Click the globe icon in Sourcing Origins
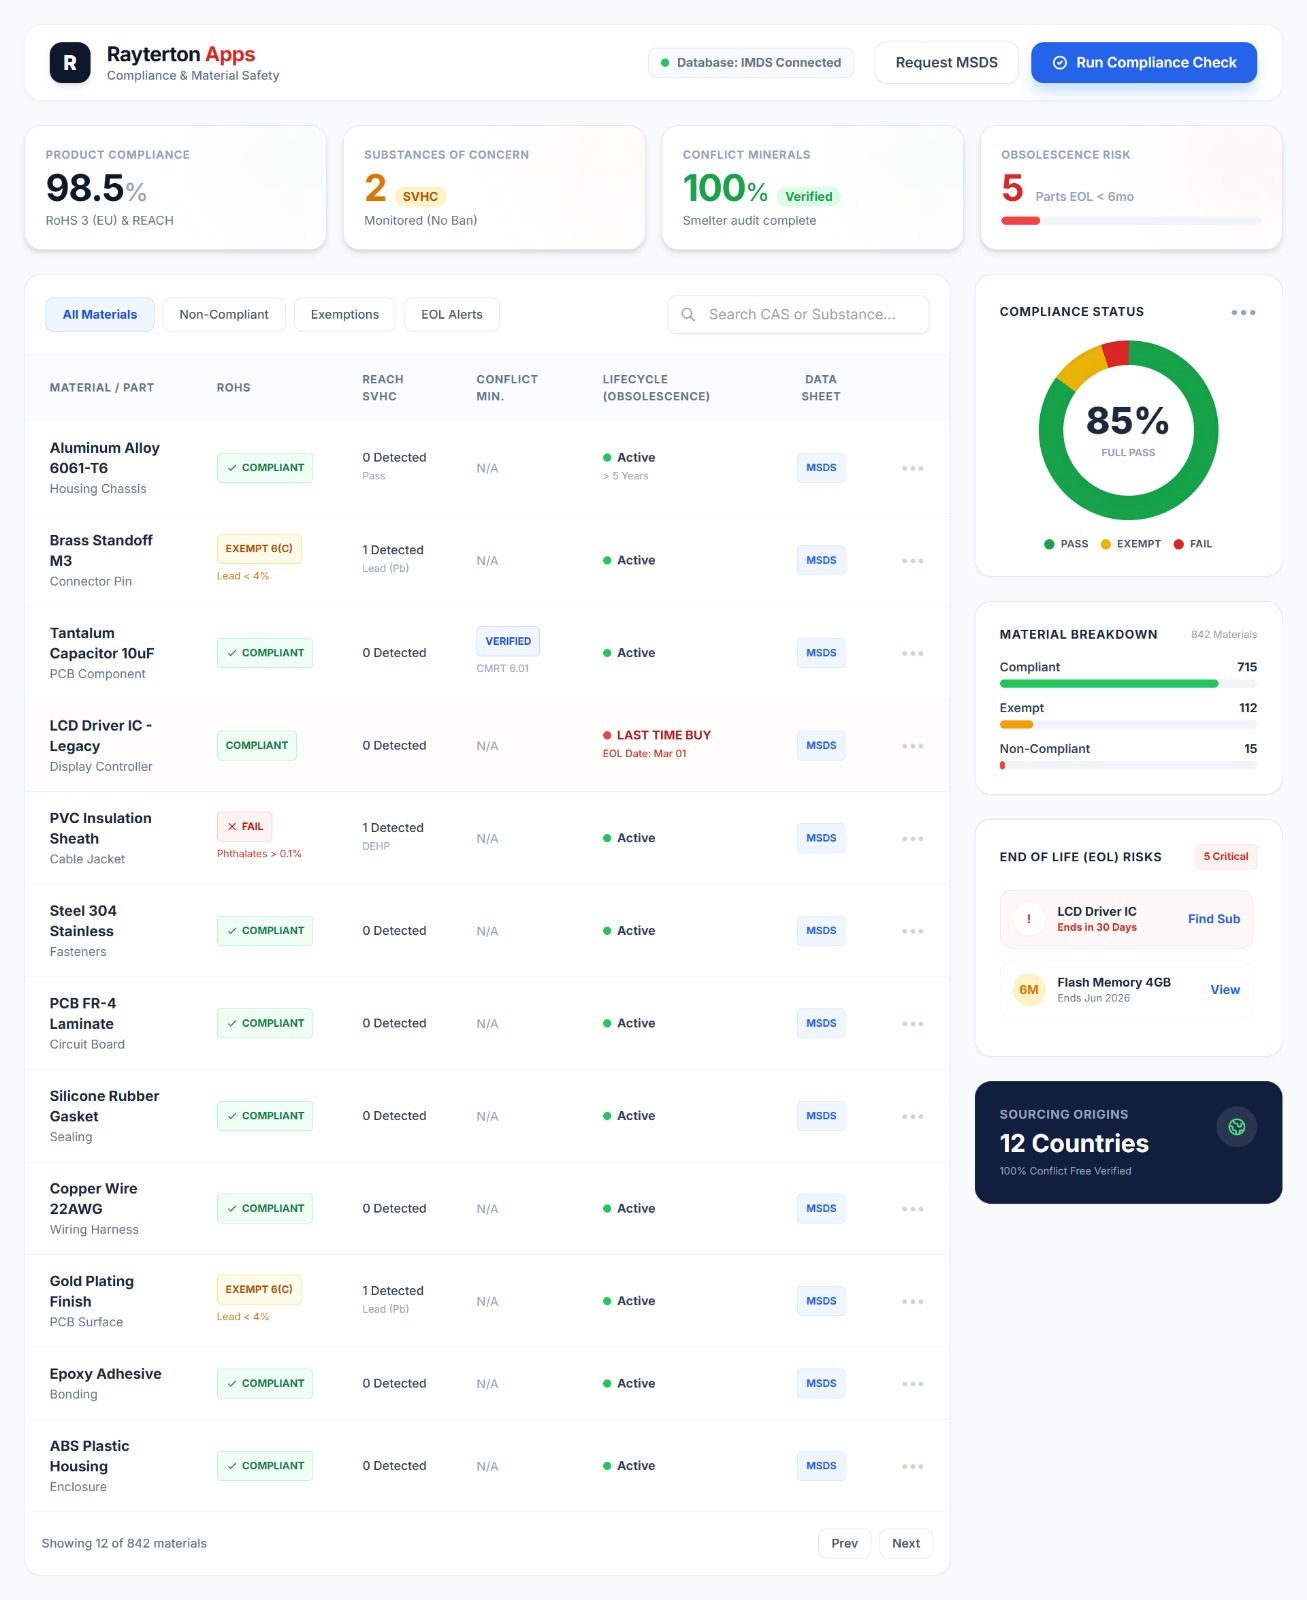1307x1600 pixels. pyautogui.click(x=1236, y=1127)
